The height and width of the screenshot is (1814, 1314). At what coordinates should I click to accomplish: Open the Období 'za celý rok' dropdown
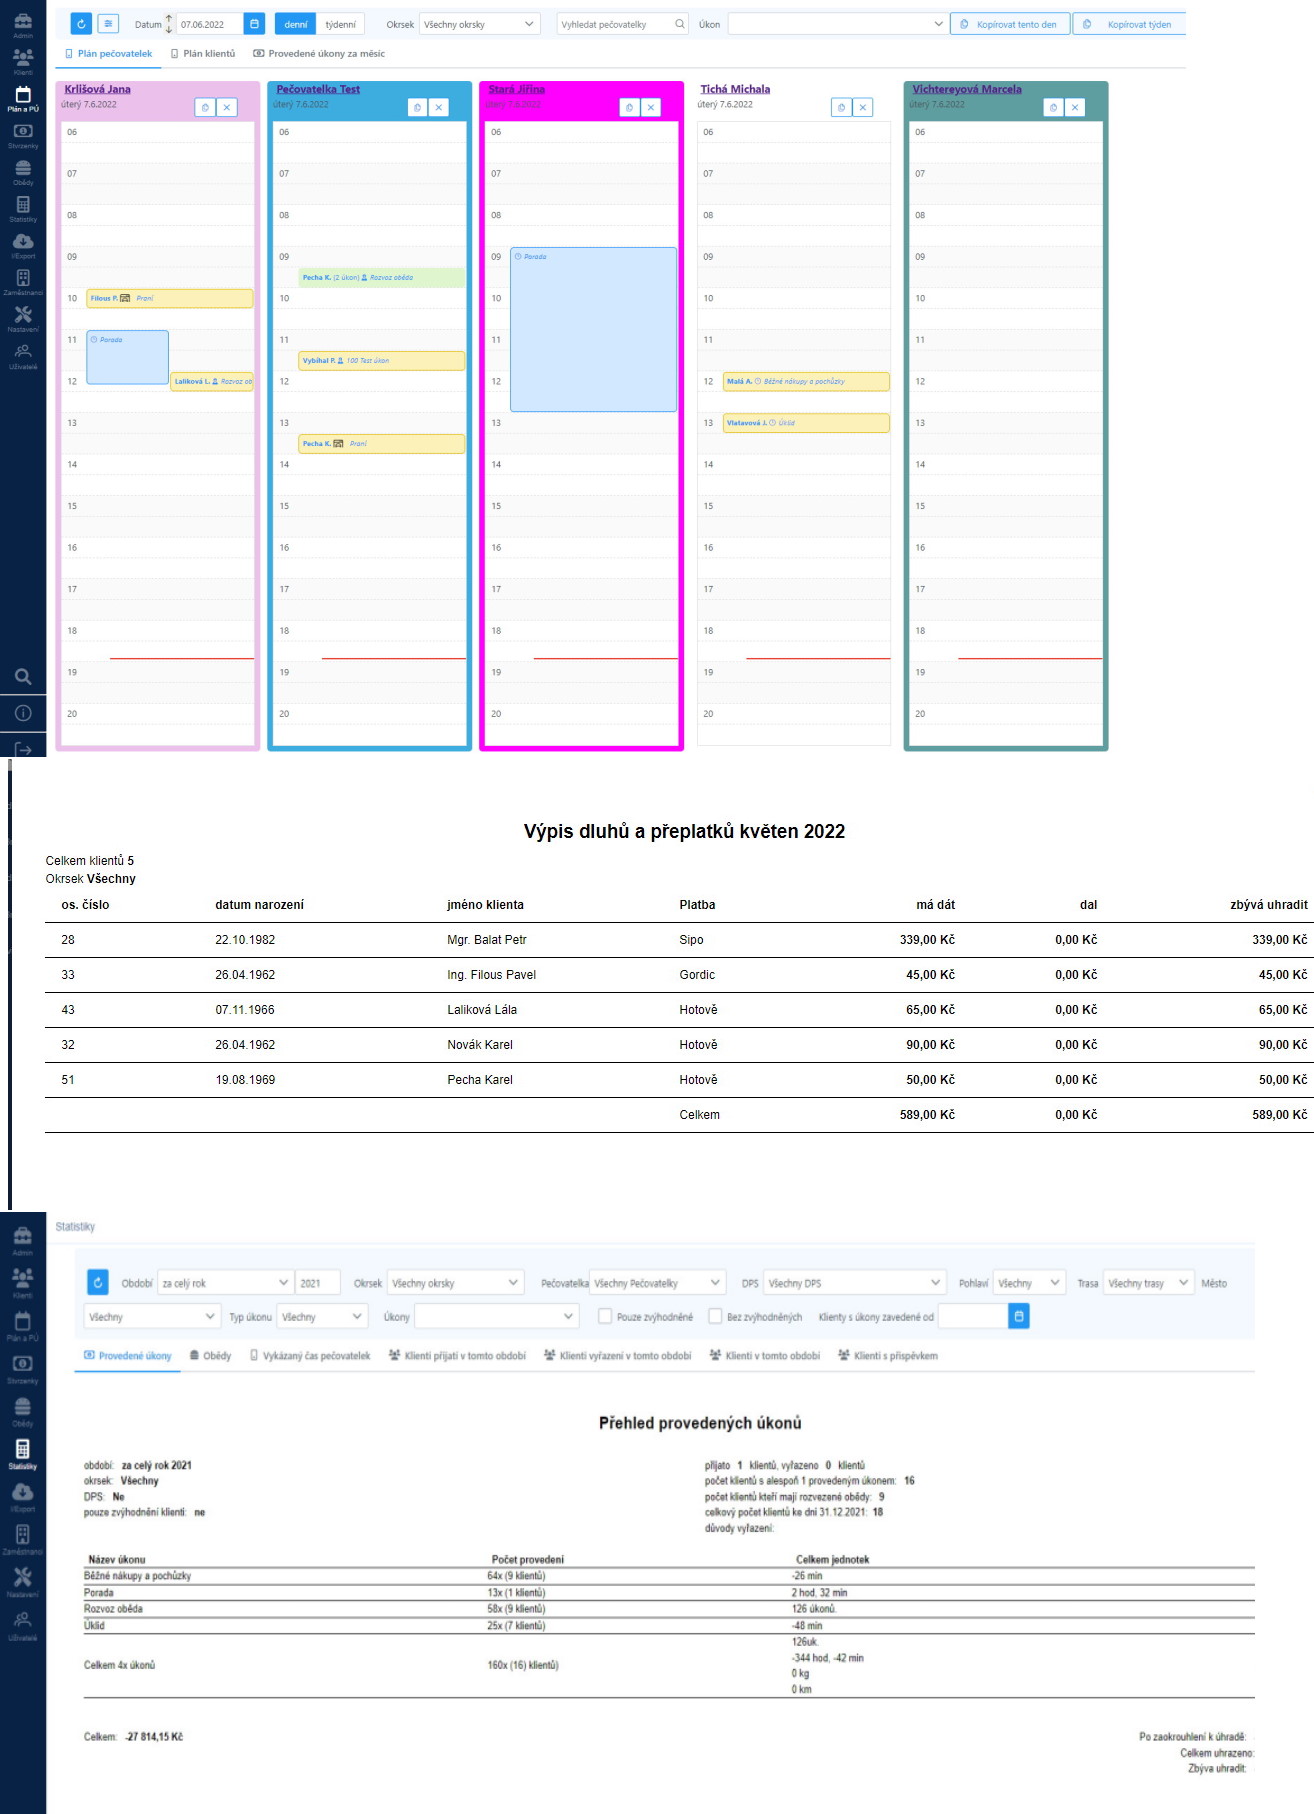pyautogui.click(x=225, y=1283)
